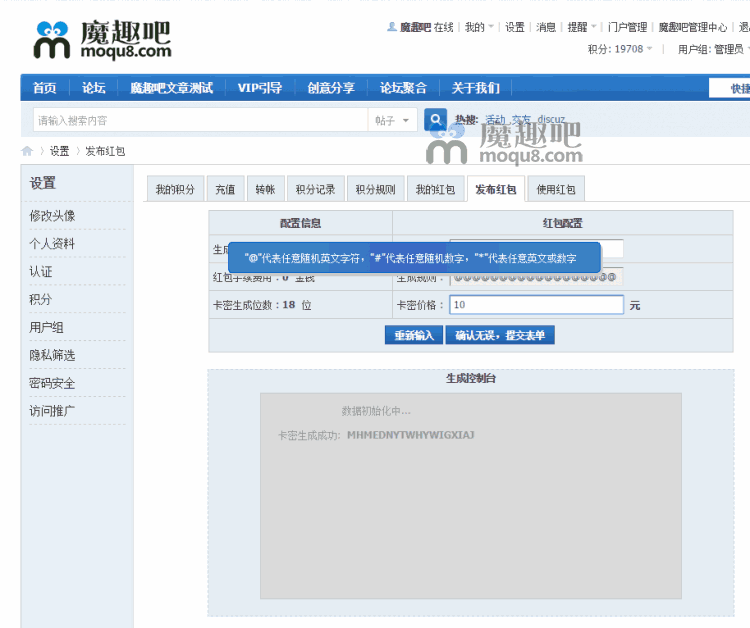Click the 设置 link in top bar
The image size is (750, 628).
(515, 27)
